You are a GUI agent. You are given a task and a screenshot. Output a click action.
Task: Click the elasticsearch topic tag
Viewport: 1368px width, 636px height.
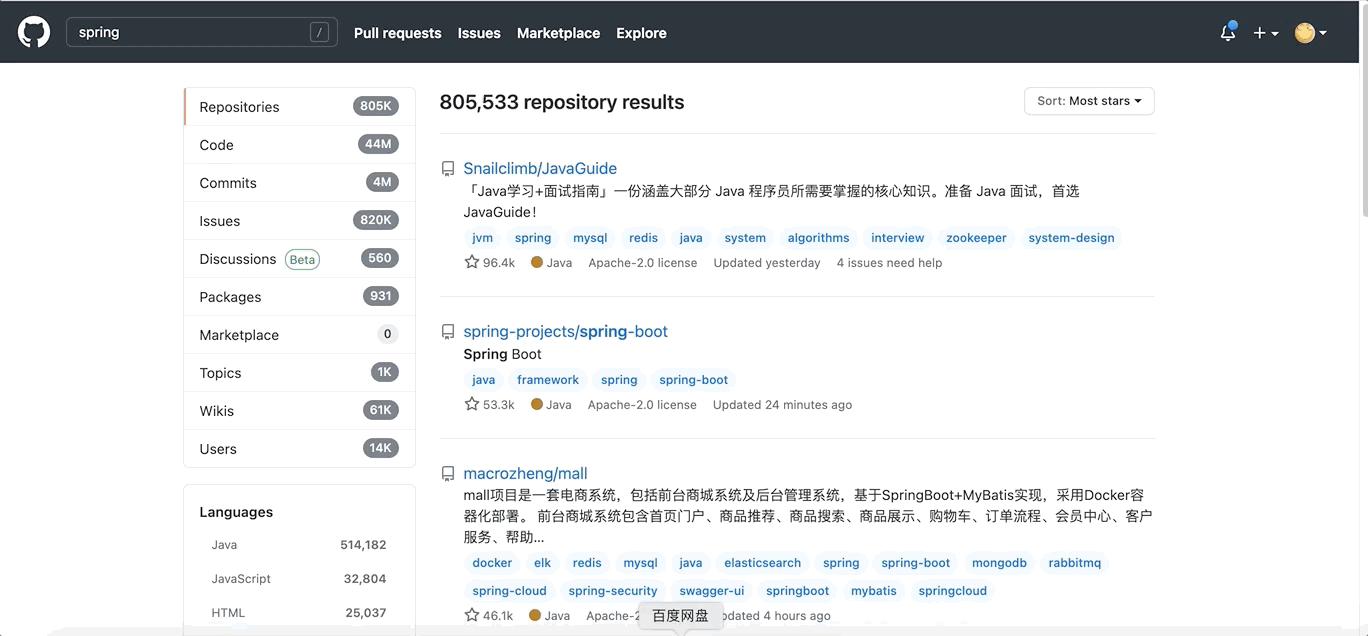(x=763, y=563)
